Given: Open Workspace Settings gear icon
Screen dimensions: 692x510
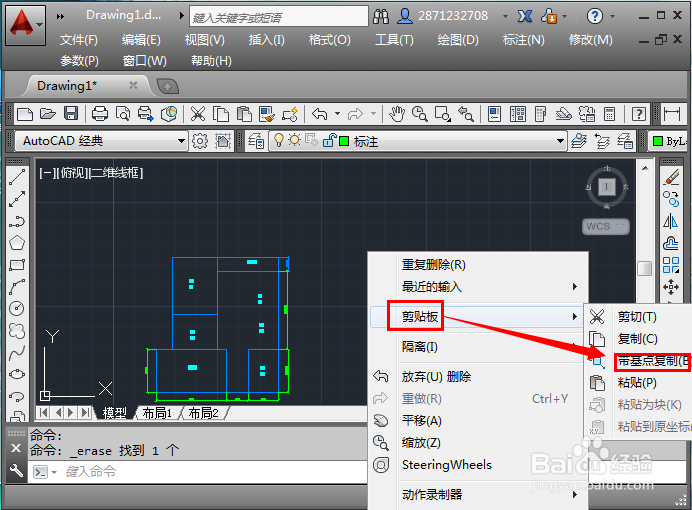Looking at the screenshot, I should click(x=200, y=141).
